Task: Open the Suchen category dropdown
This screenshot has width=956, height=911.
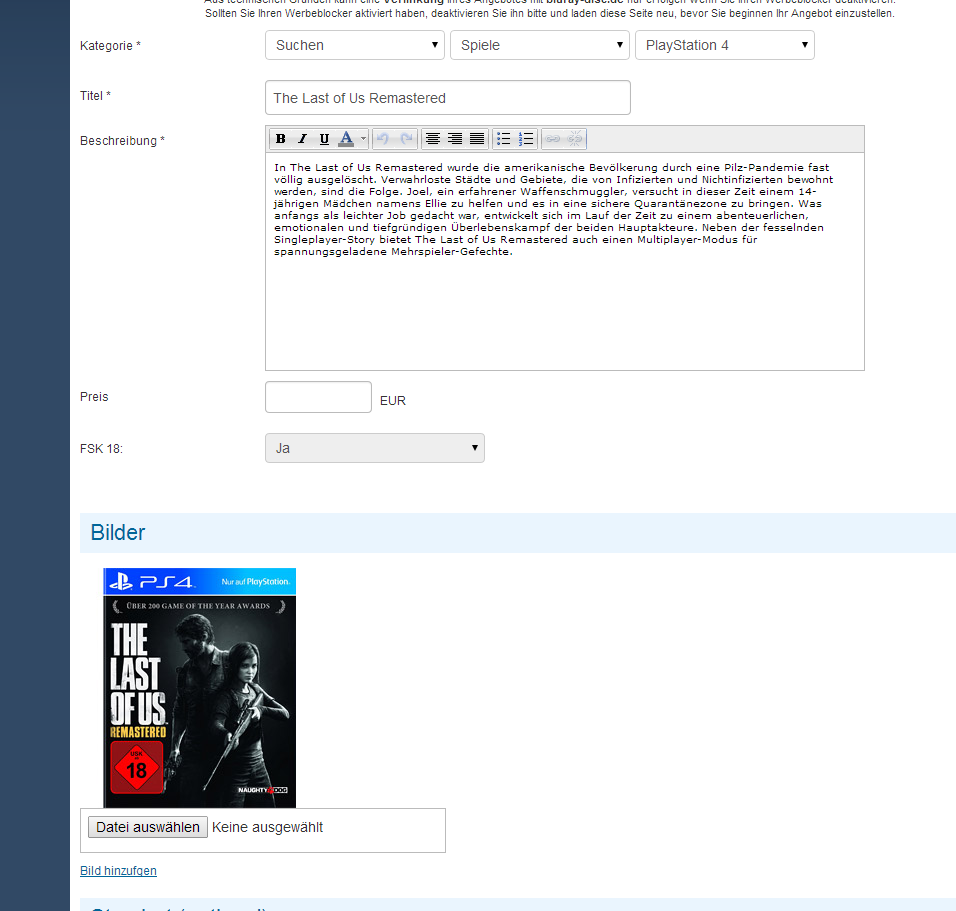Action: (x=355, y=45)
